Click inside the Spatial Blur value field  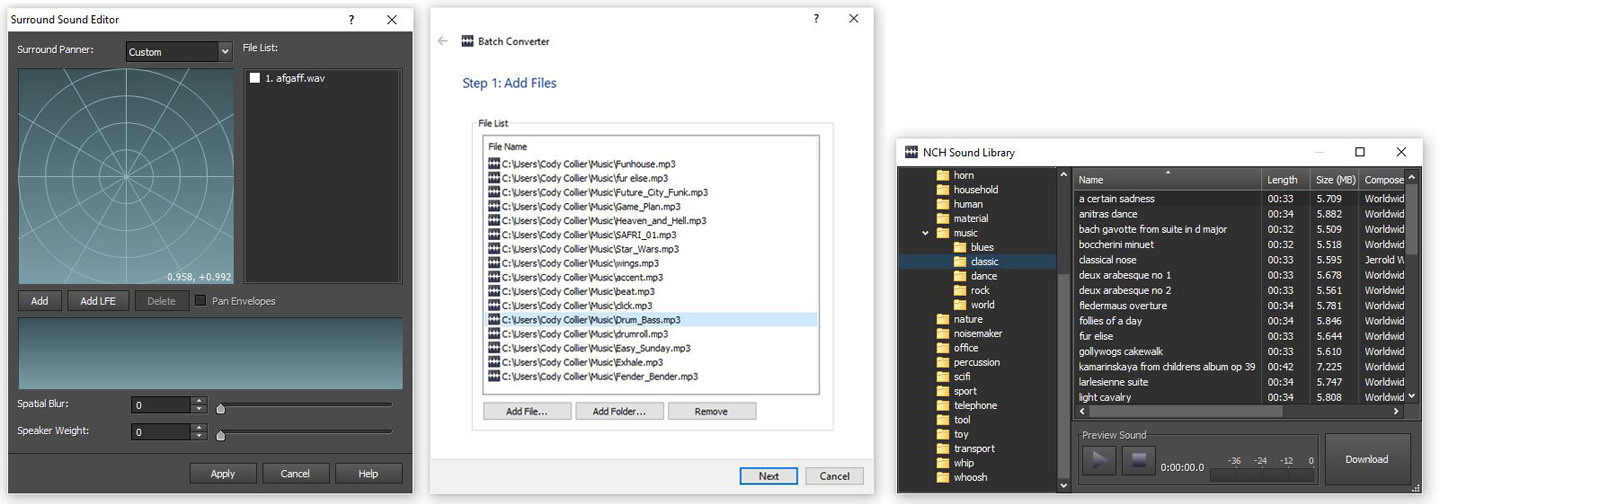tap(161, 405)
